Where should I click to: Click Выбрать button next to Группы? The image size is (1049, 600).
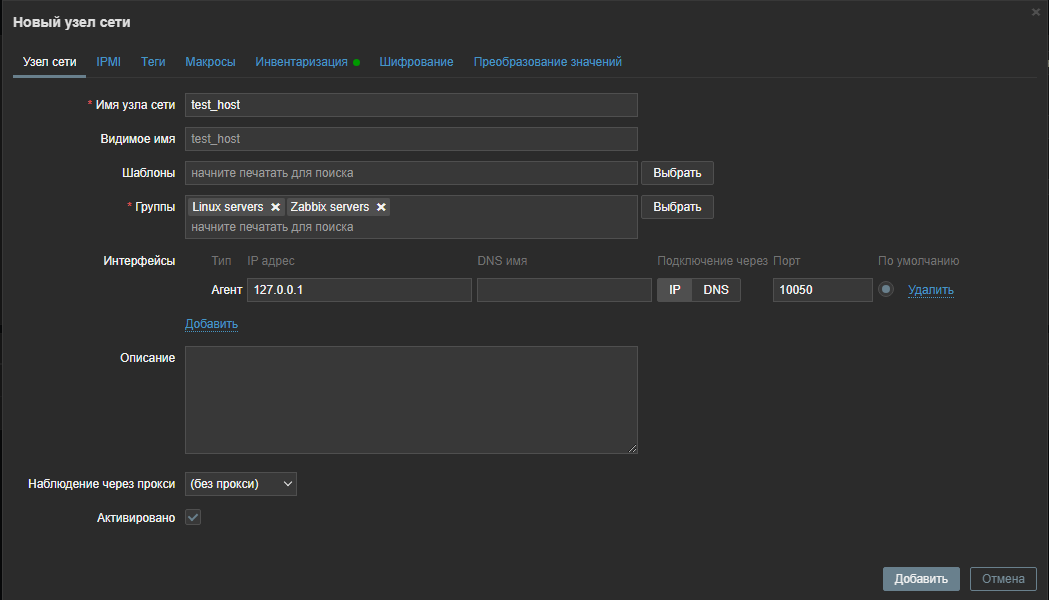point(677,207)
